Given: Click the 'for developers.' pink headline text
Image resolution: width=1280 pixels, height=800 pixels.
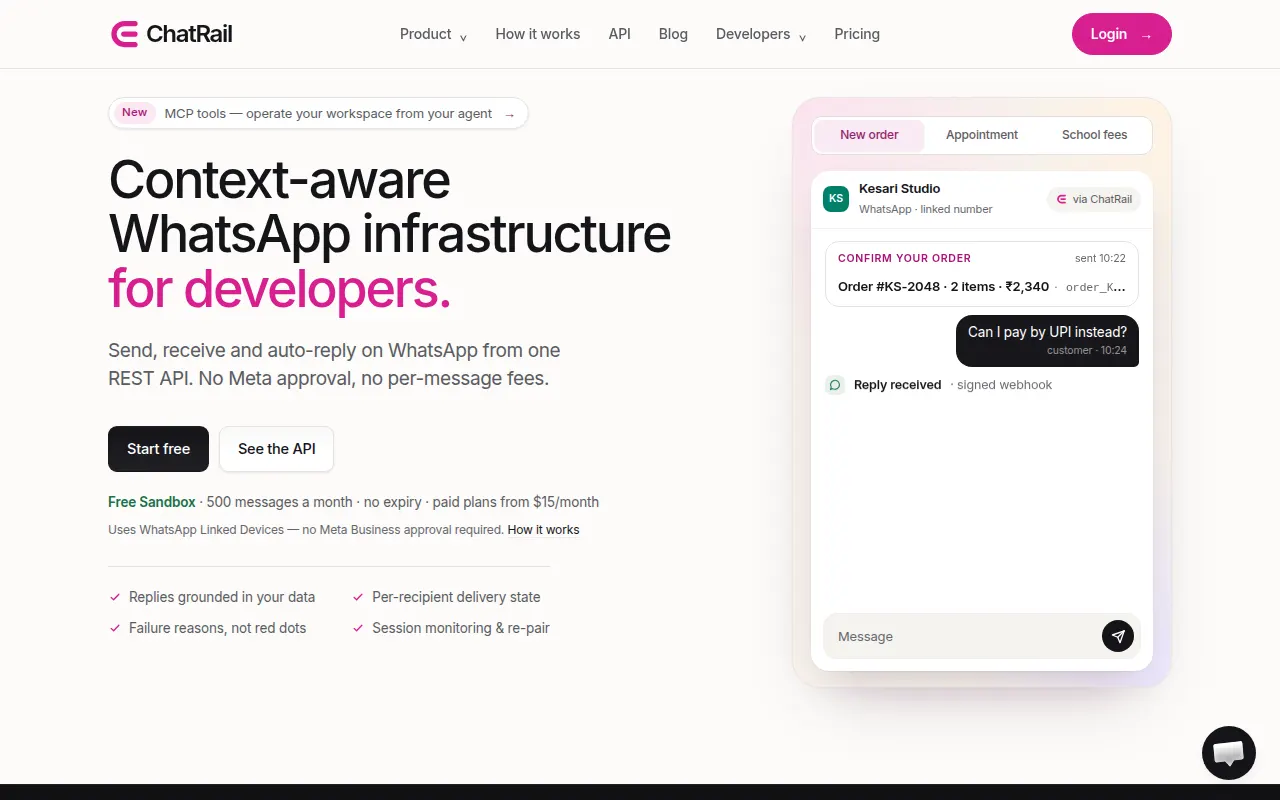Looking at the screenshot, I should [280, 288].
